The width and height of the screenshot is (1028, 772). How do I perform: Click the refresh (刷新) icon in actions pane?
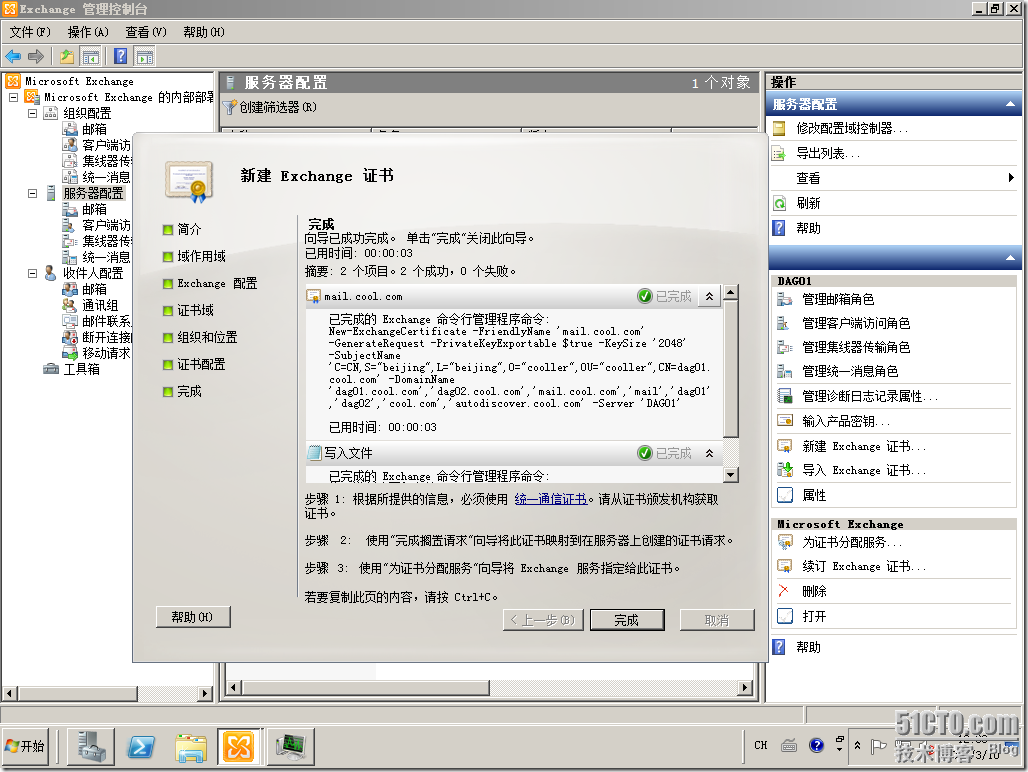[780, 203]
